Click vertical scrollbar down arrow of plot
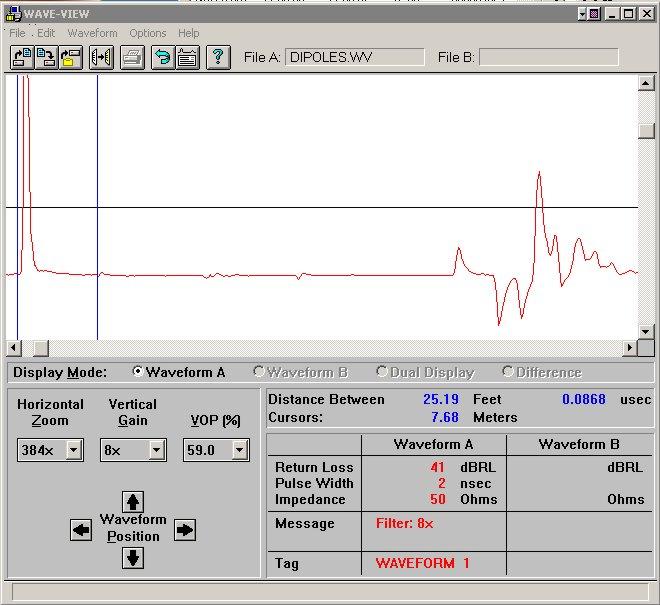The width and height of the screenshot is (660, 605). tap(646, 331)
